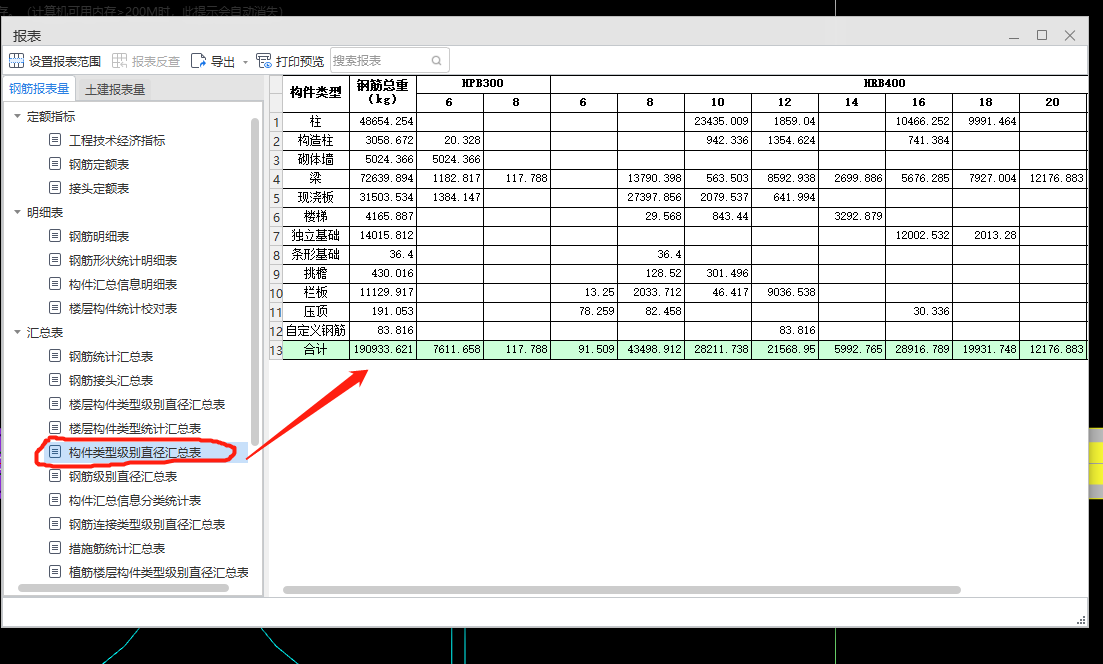Image resolution: width=1103 pixels, height=664 pixels.
Task: Select the 柱 row cell
Action: [316, 121]
